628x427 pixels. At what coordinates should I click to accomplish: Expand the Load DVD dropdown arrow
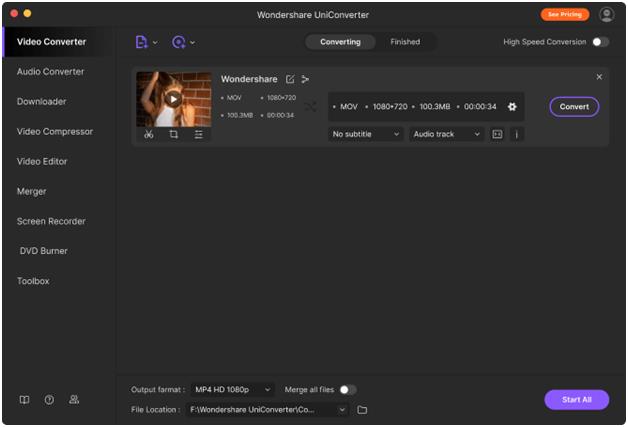pos(193,42)
